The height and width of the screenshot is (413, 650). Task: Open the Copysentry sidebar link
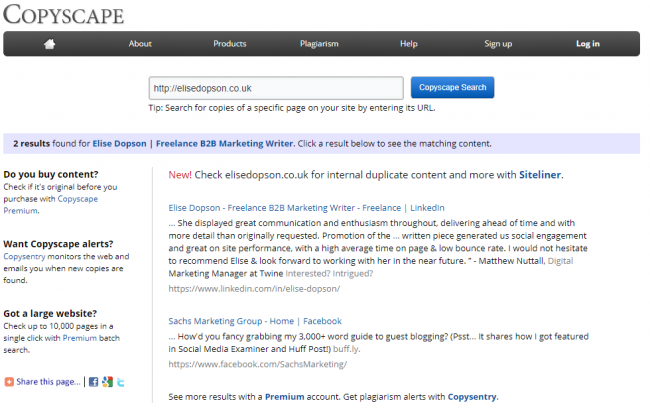tap(24, 256)
